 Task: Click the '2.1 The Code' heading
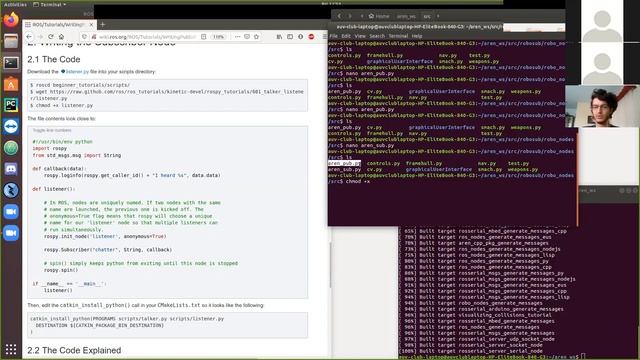[x=54, y=59]
